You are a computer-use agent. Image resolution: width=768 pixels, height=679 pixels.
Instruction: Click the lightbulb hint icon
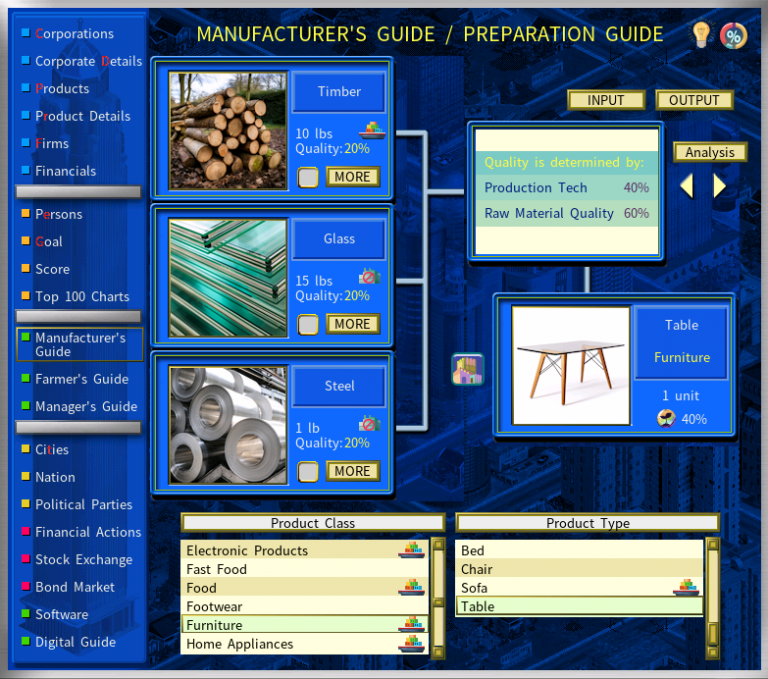tap(702, 35)
